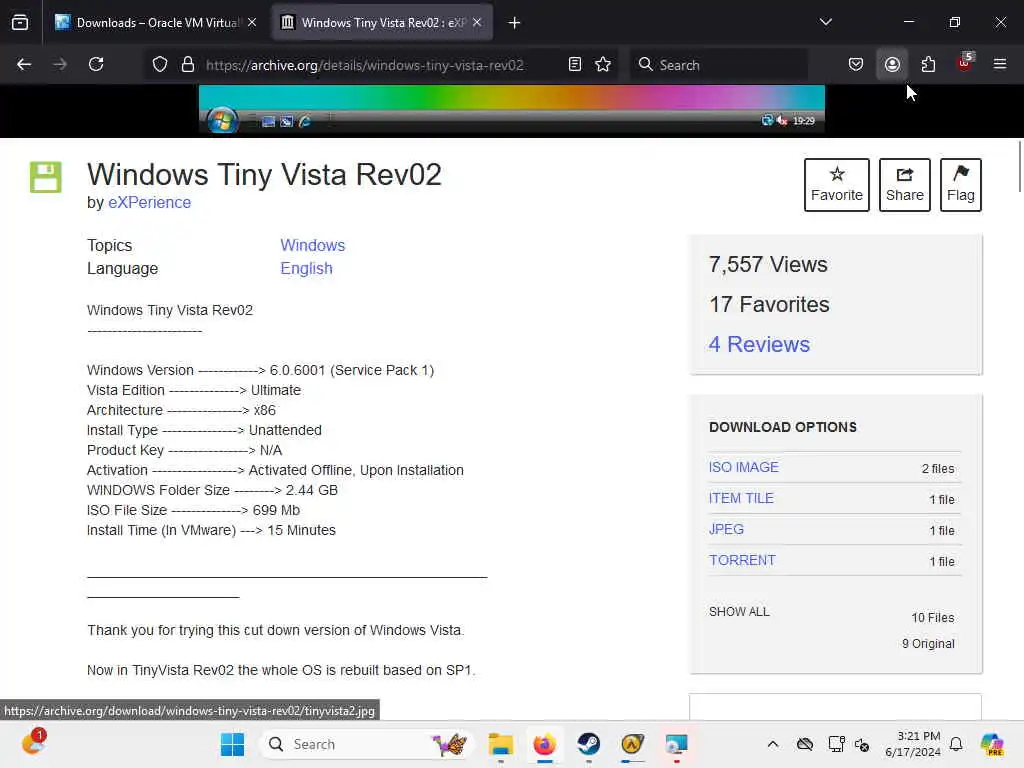Open the eXPerience creator link
The image size is (1024, 768).
[x=150, y=202]
